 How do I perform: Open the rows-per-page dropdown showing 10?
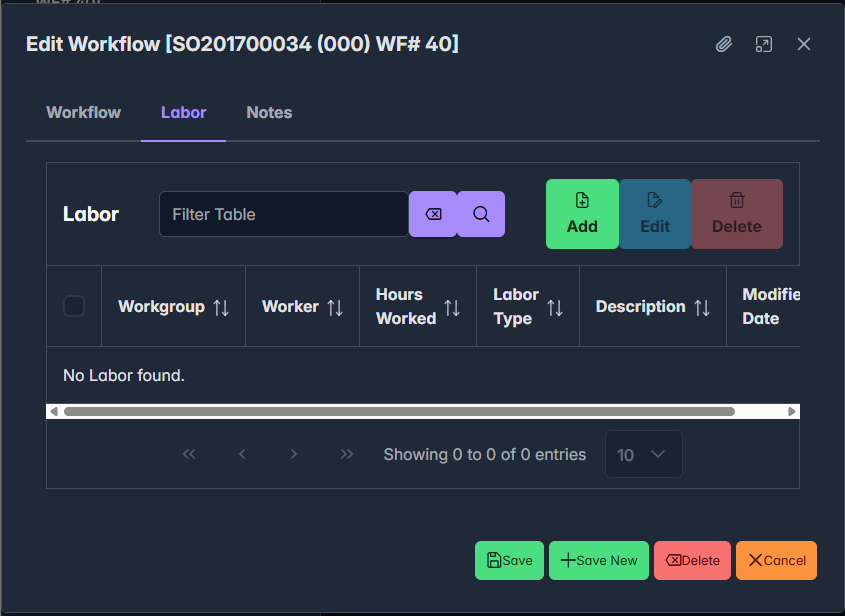pos(643,454)
